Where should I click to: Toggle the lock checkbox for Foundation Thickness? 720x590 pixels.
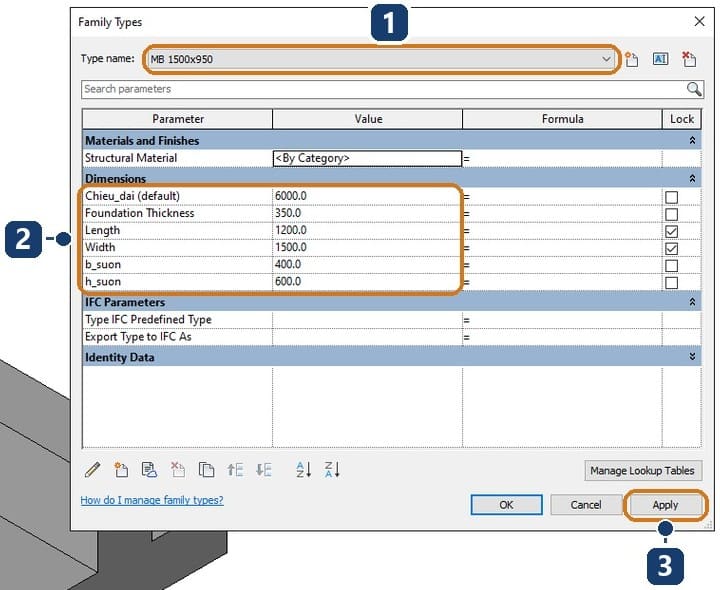[671, 214]
